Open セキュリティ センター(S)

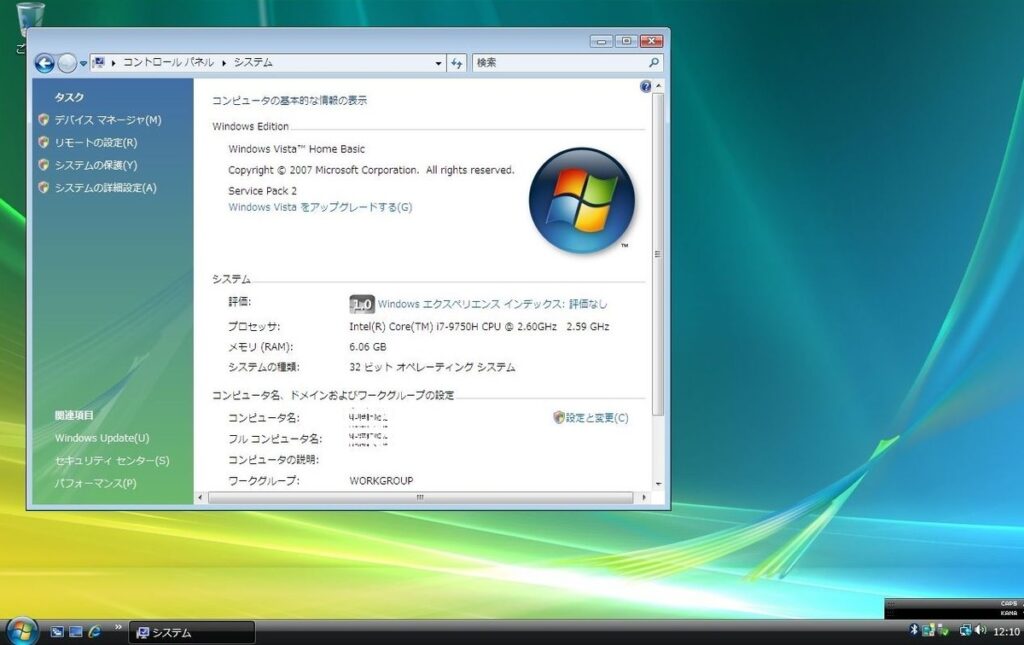112,461
